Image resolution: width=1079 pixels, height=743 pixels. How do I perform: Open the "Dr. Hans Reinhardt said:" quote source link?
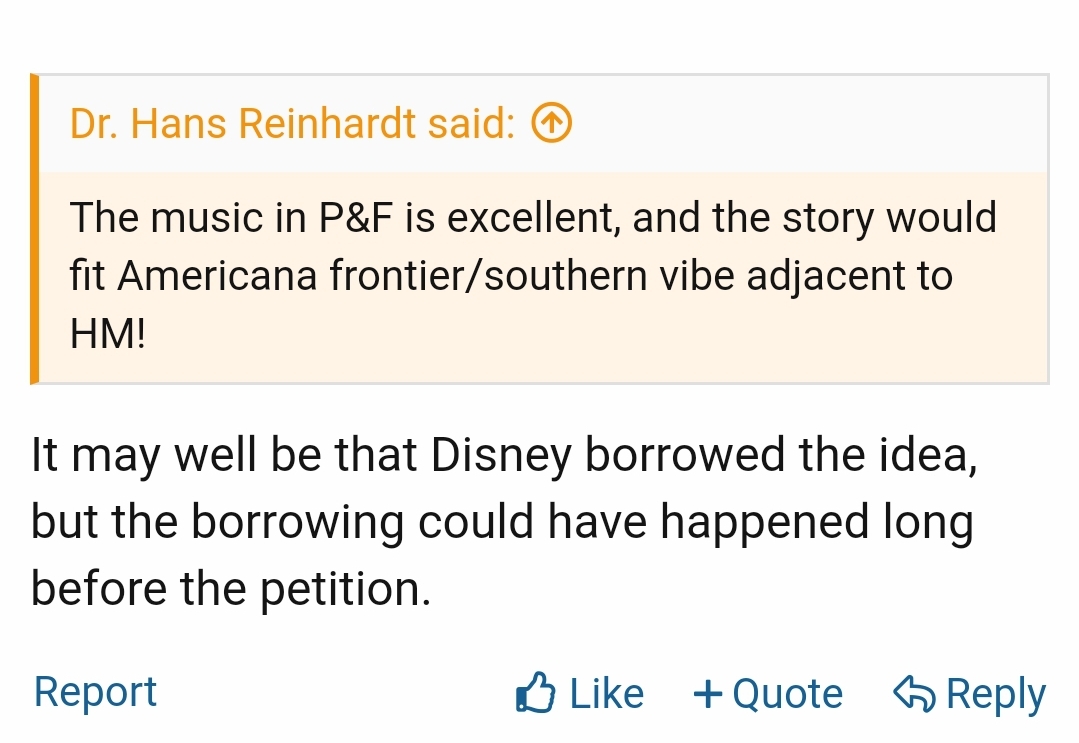292,124
